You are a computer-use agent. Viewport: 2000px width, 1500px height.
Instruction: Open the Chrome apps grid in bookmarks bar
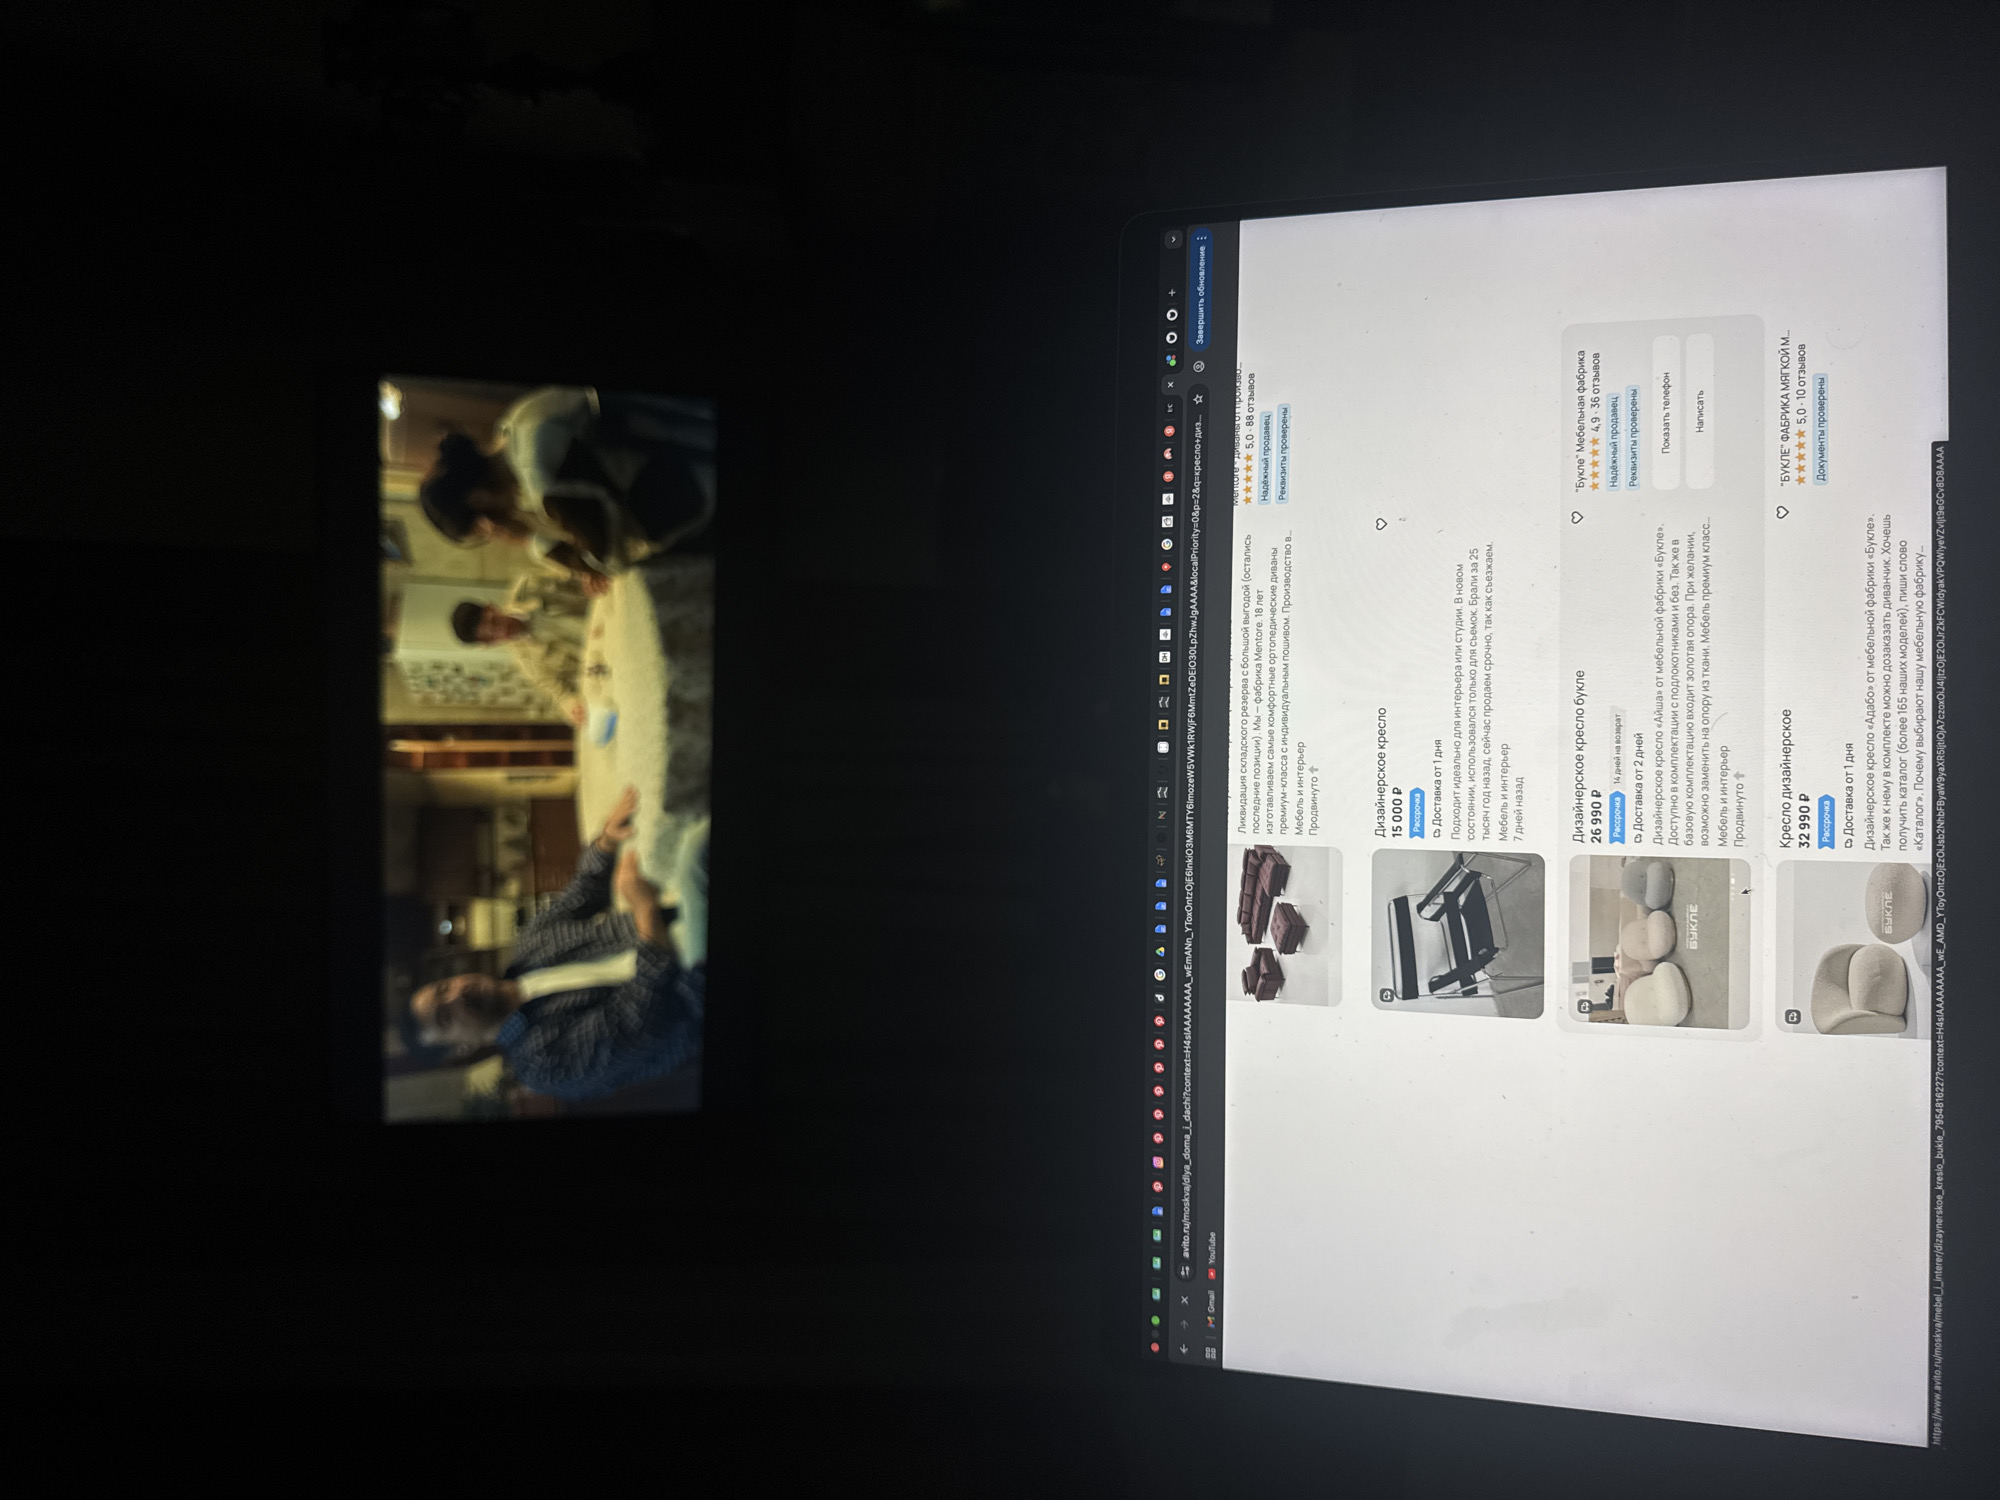[x=1210, y=1353]
